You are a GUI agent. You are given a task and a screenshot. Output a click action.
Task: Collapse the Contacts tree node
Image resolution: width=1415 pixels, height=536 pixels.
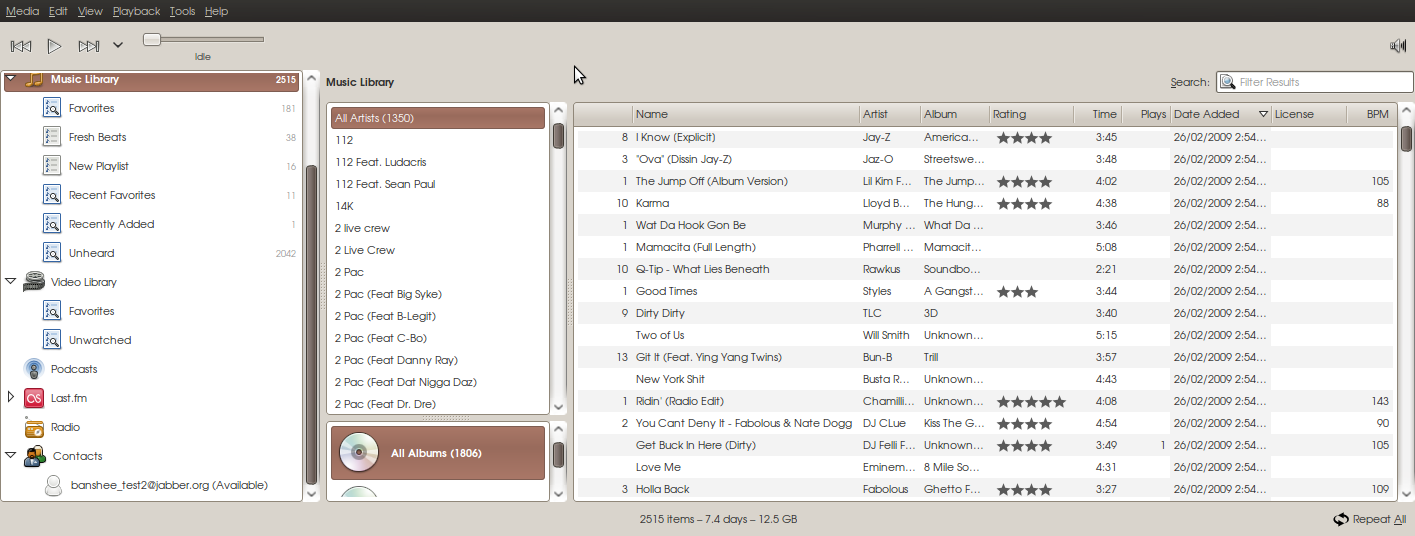[x=11, y=456]
